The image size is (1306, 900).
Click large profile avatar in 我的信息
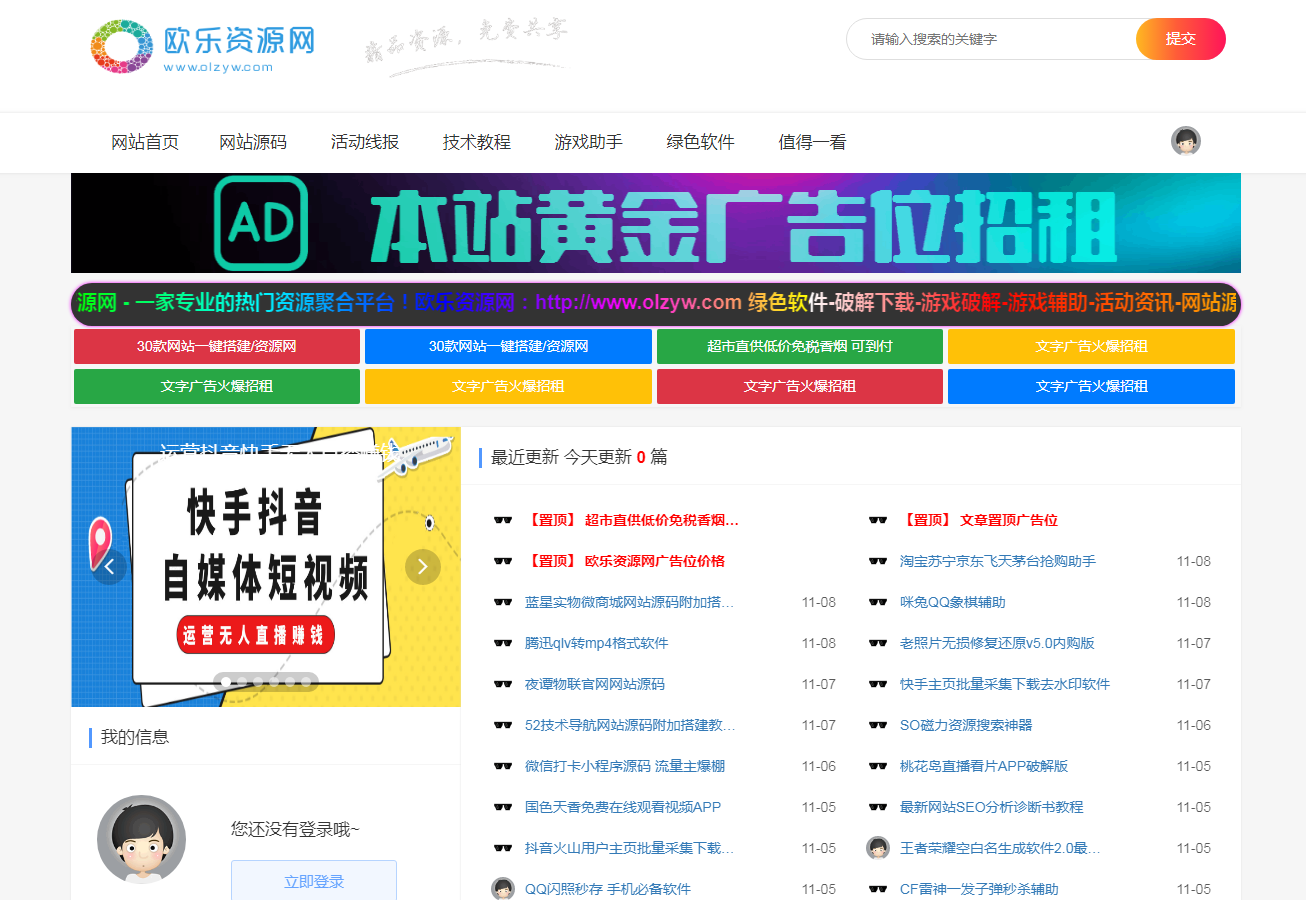(141, 839)
